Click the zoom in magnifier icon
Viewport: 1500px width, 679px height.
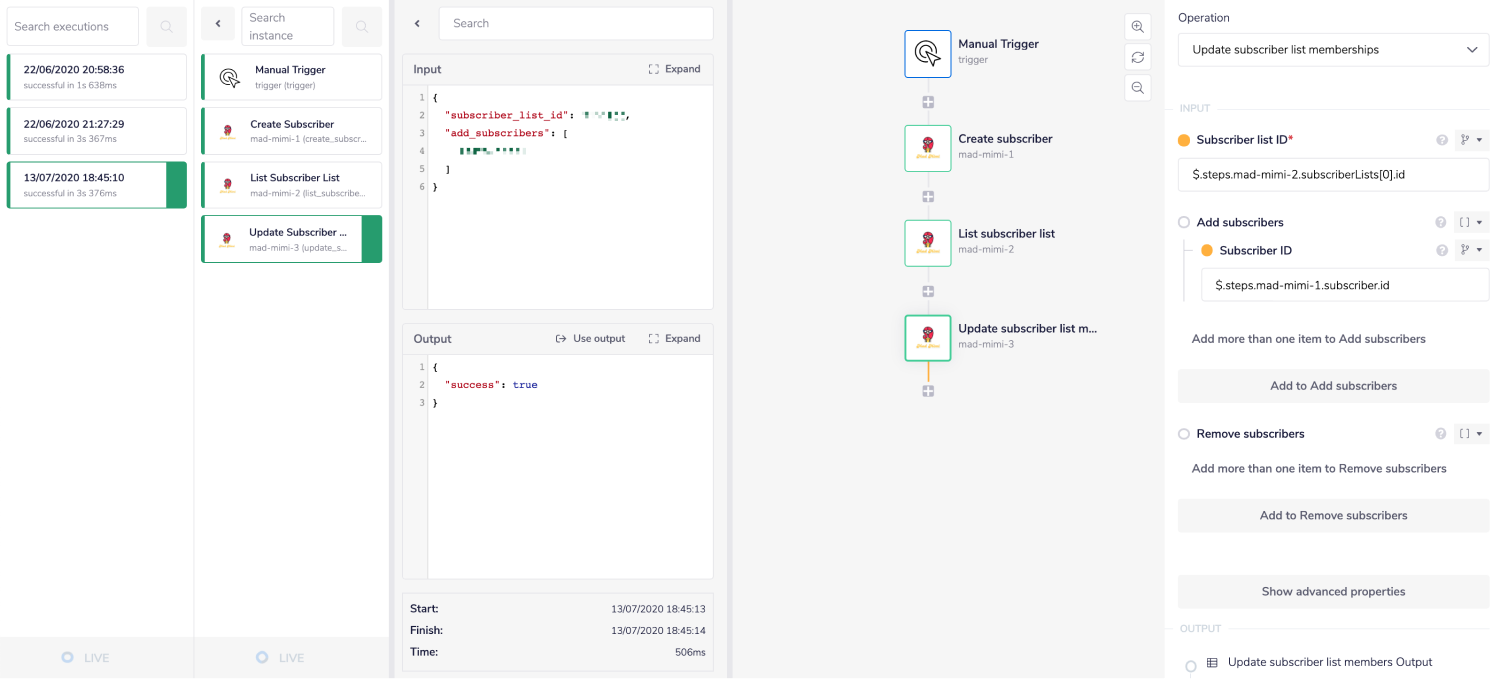click(1137, 27)
